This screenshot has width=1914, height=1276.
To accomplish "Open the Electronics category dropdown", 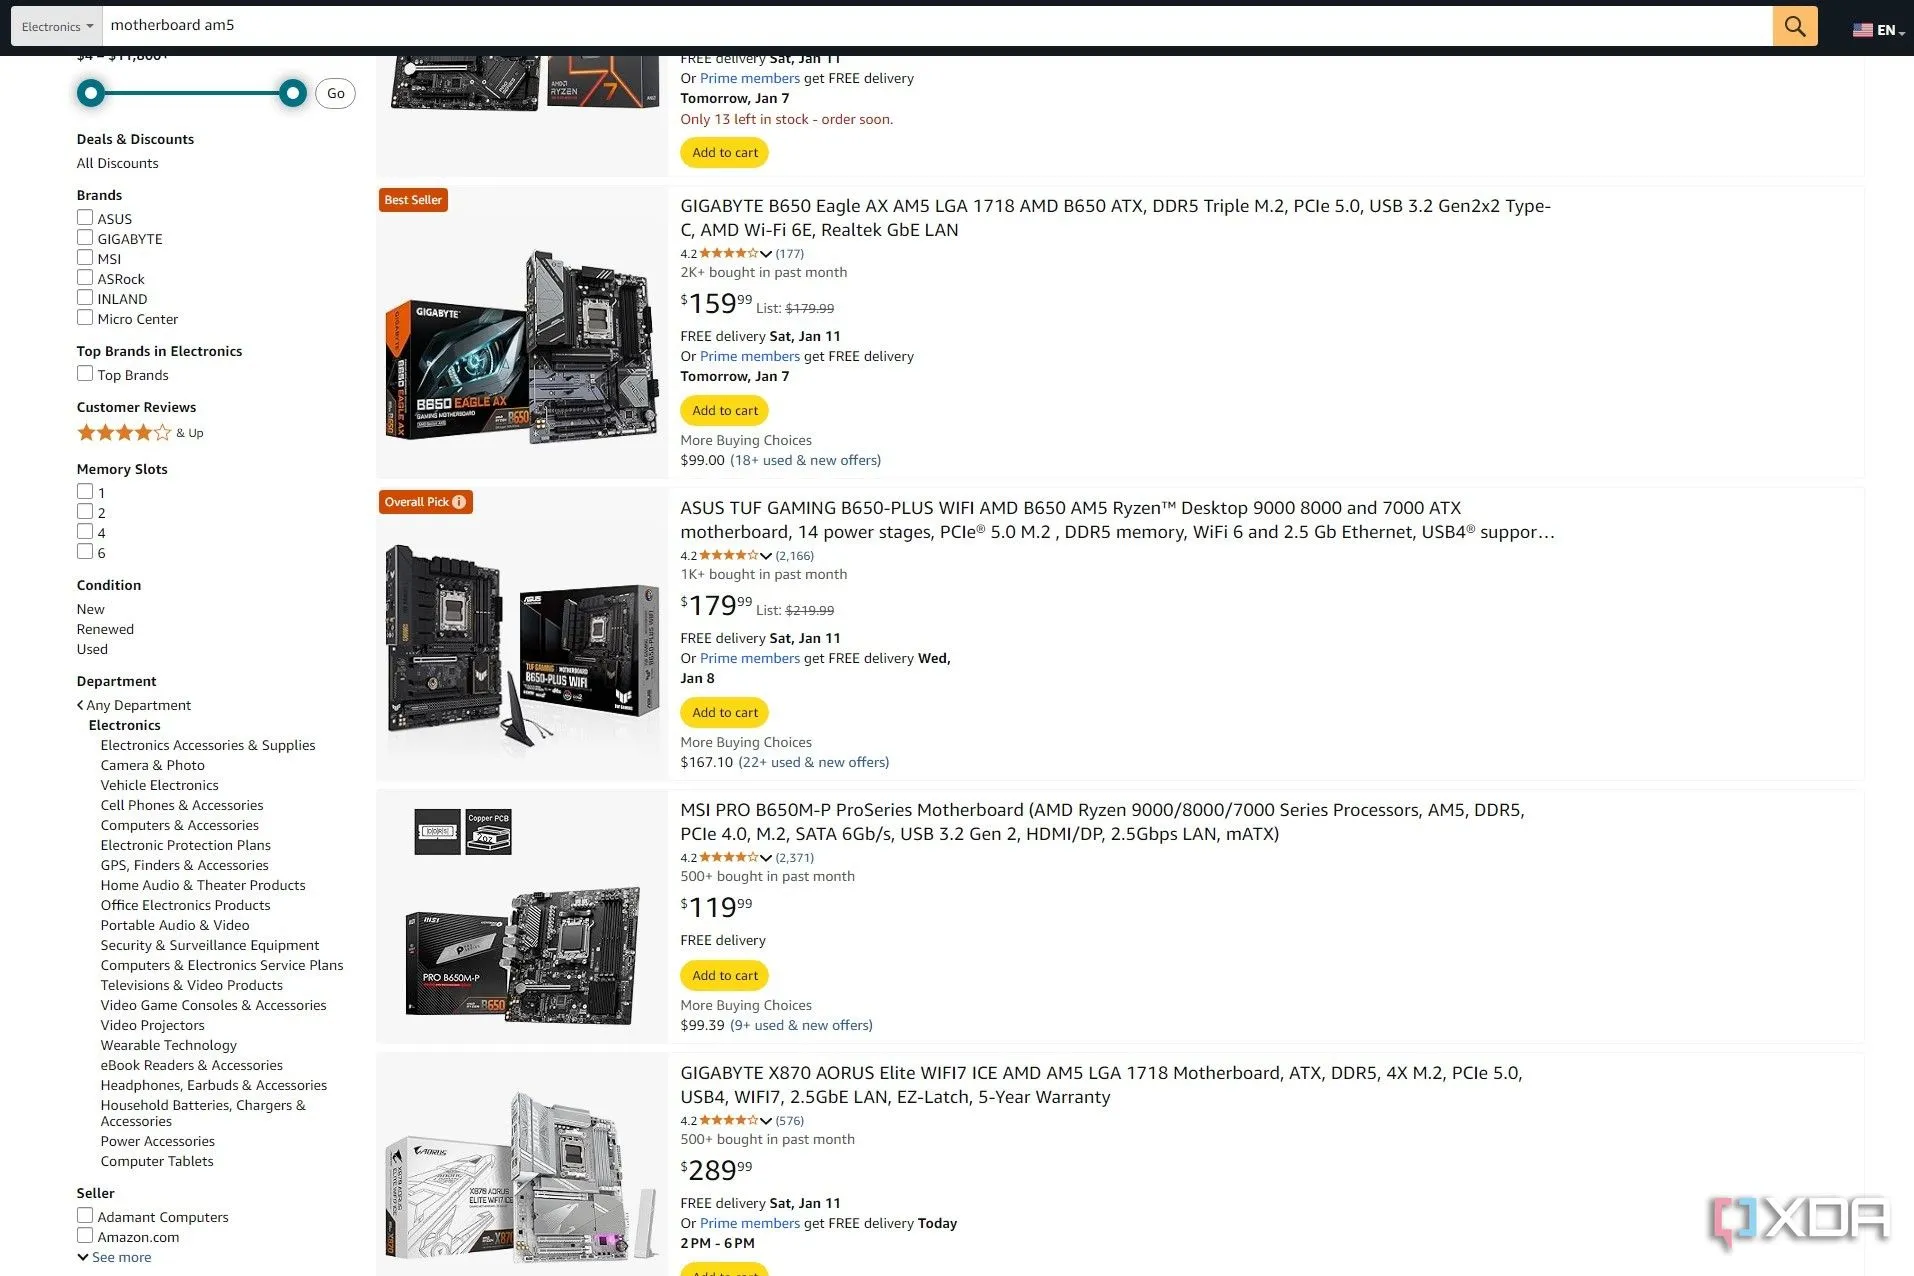I will click(57, 26).
